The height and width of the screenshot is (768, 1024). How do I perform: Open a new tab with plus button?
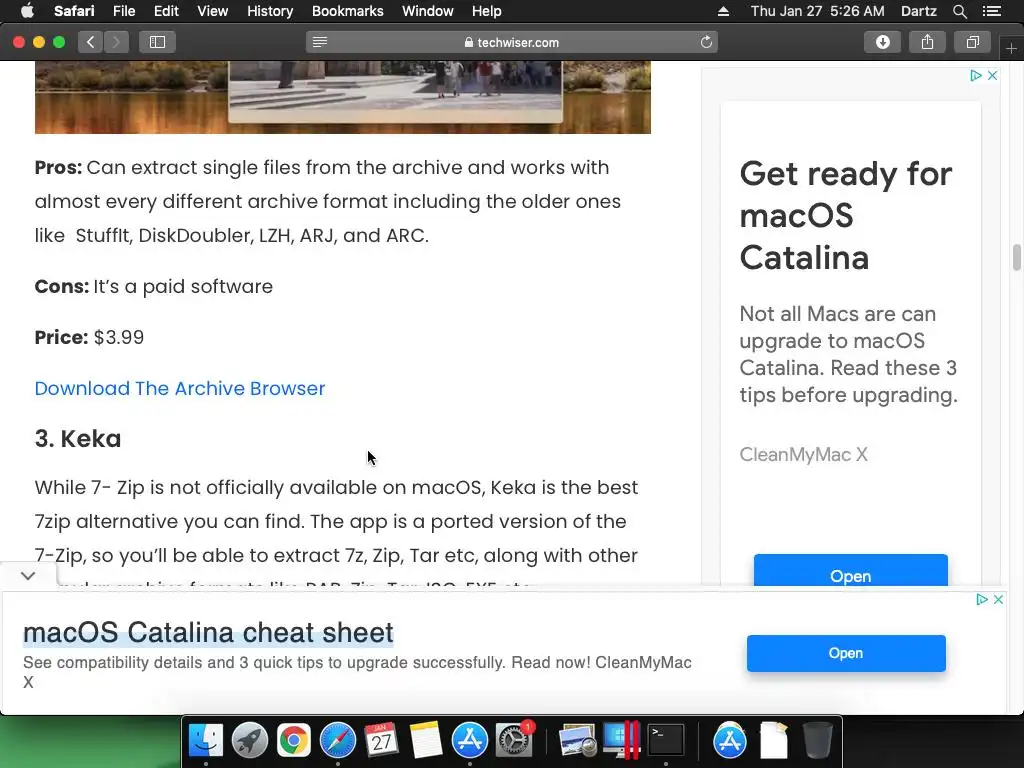click(x=1011, y=48)
